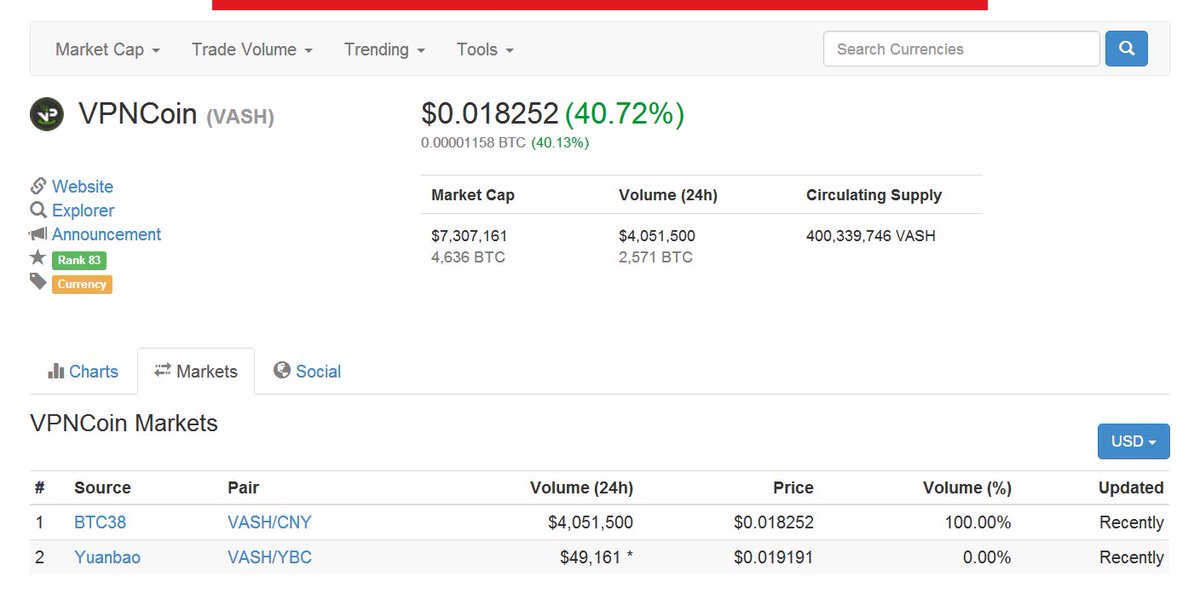Image resolution: width=1200 pixels, height=594 pixels.
Task: Click the bar chart icon on Charts tab
Action: tap(56, 371)
